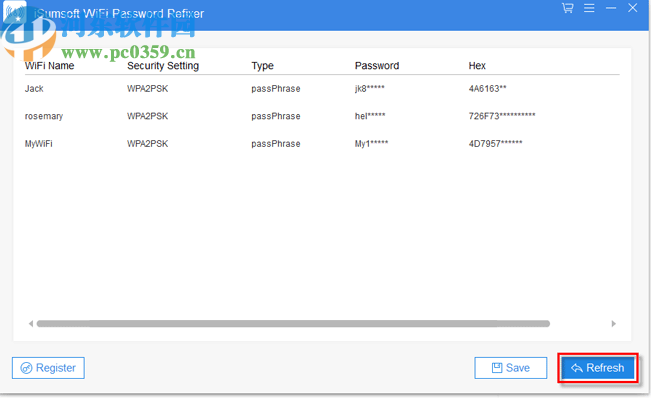The width and height of the screenshot is (651, 400).
Task: Click the horizontal scrollbar thumb
Action: pyautogui.click(x=293, y=324)
